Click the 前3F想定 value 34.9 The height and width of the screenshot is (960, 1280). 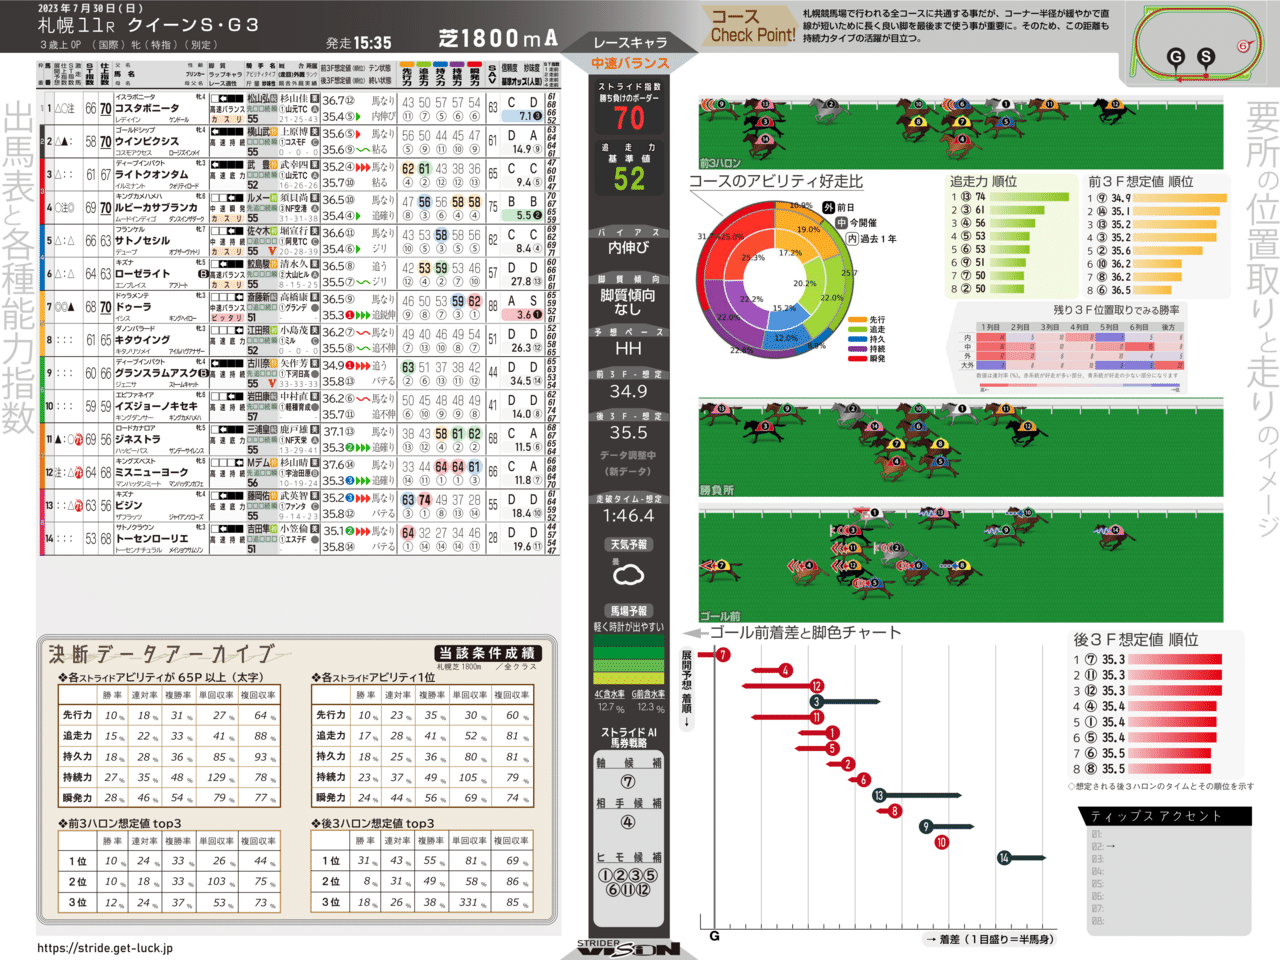(628, 391)
